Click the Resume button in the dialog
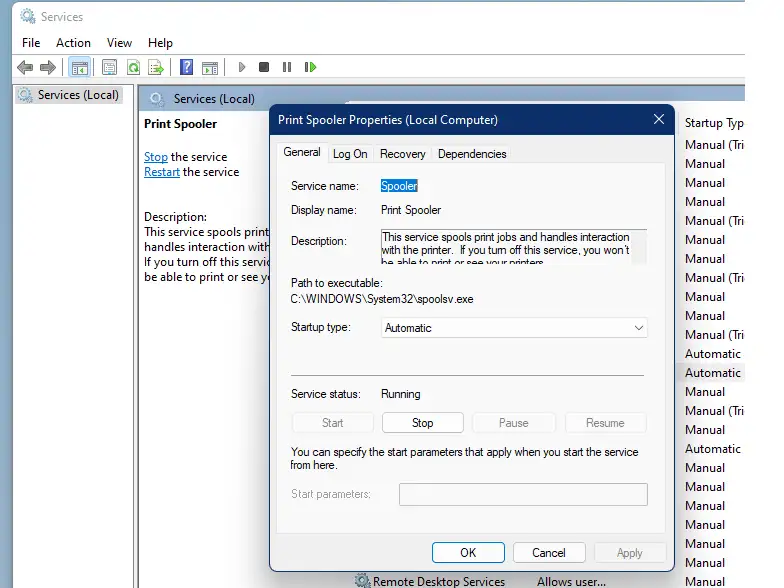This screenshot has height=588, width=784. tap(605, 423)
